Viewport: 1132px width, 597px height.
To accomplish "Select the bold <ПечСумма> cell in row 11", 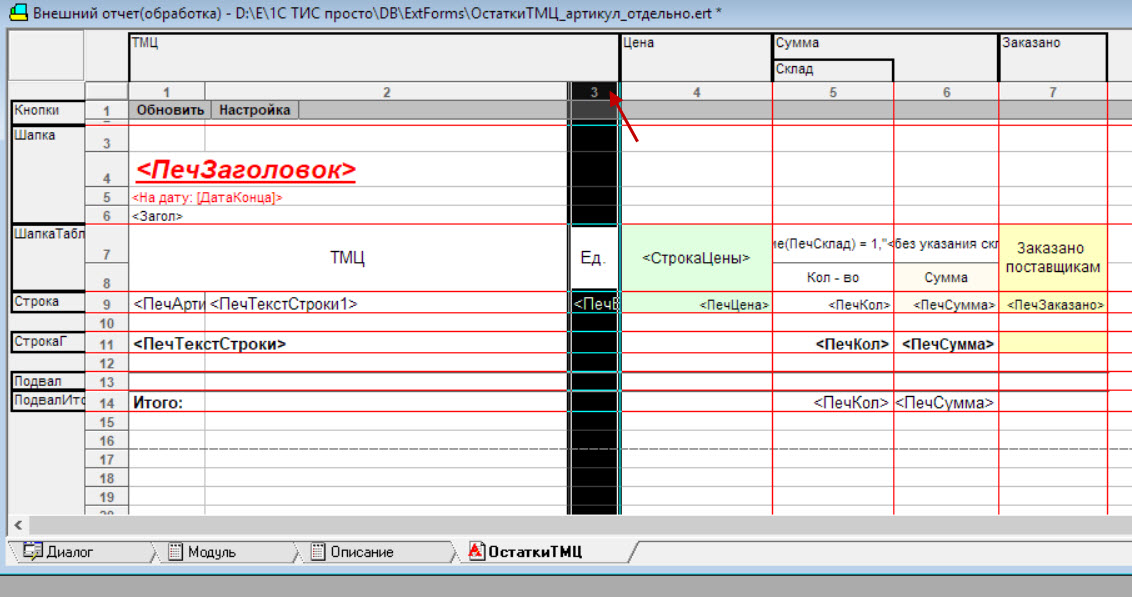I will 946,344.
